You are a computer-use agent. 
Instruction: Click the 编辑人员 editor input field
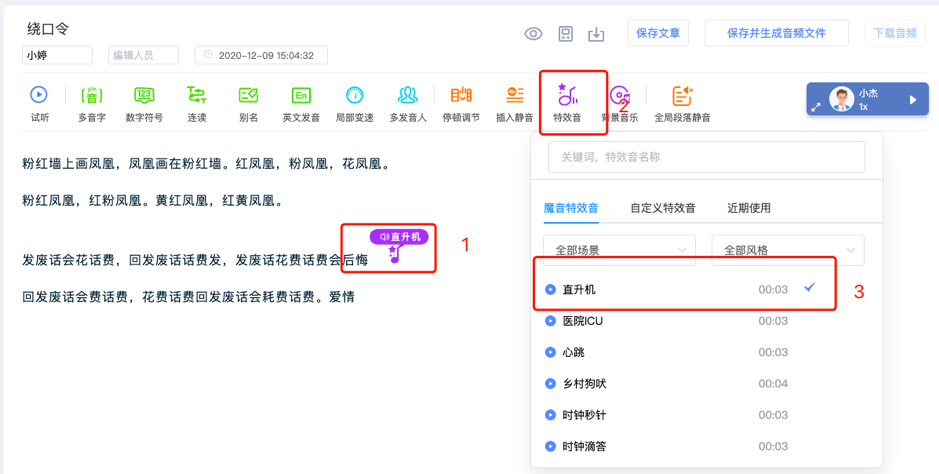(x=144, y=55)
